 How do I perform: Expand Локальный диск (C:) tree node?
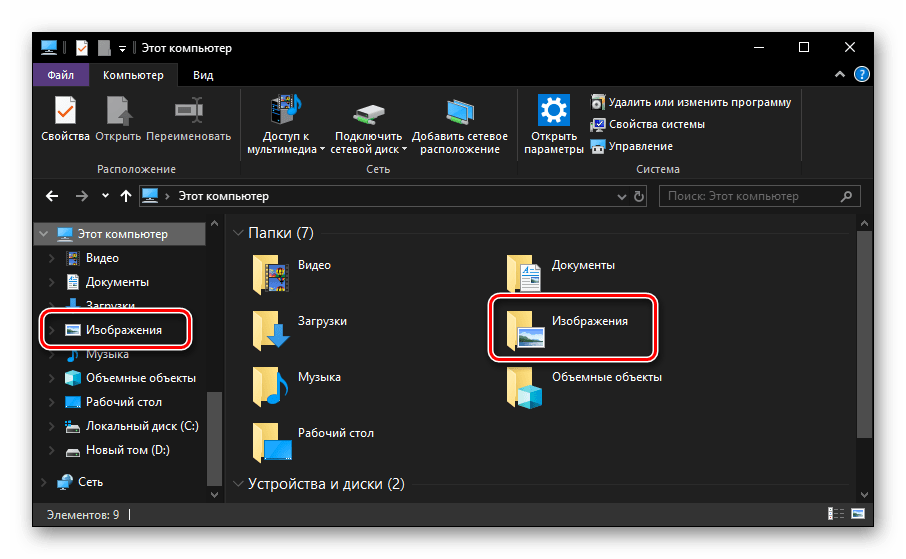(51, 426)
